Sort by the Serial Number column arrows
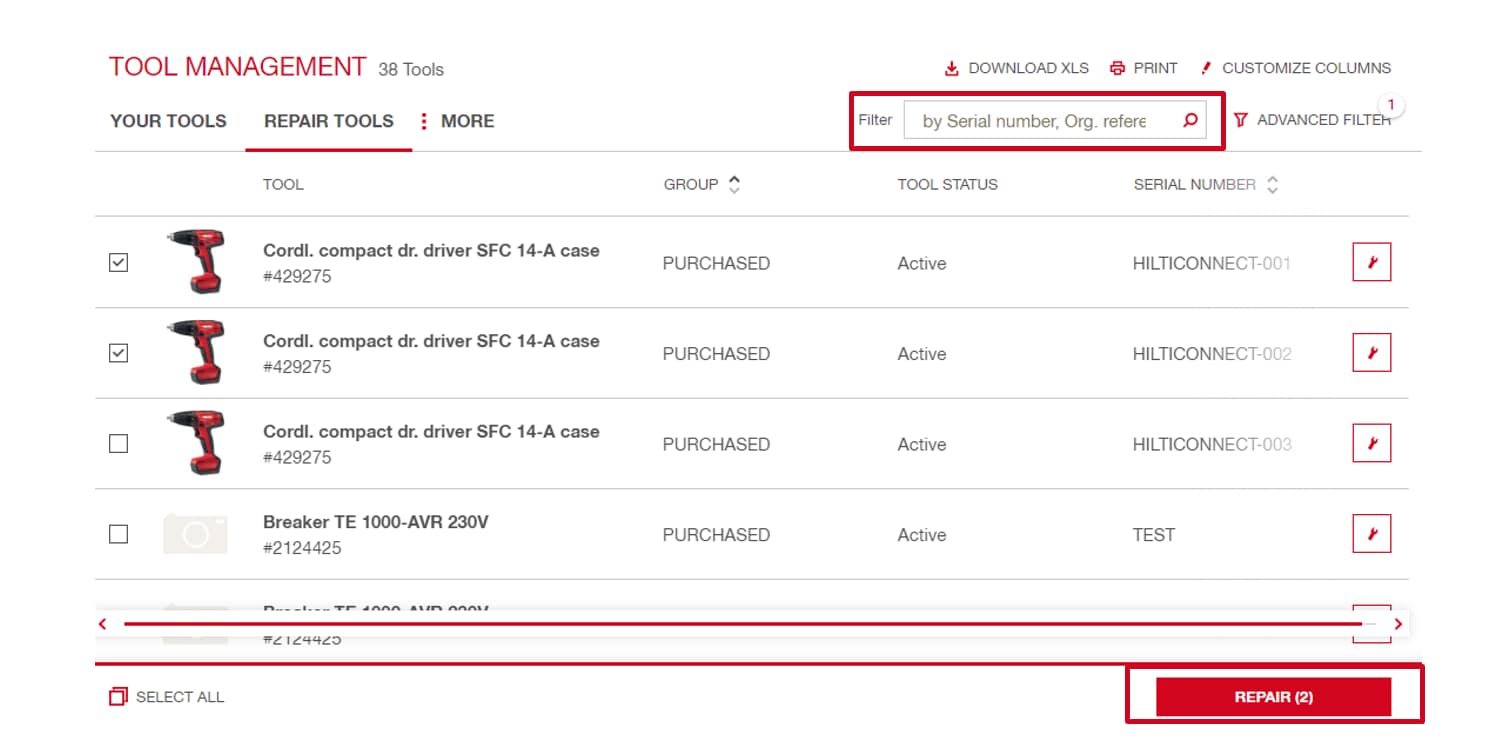Screen dimensions: 1494x745 coord(1272,185)
